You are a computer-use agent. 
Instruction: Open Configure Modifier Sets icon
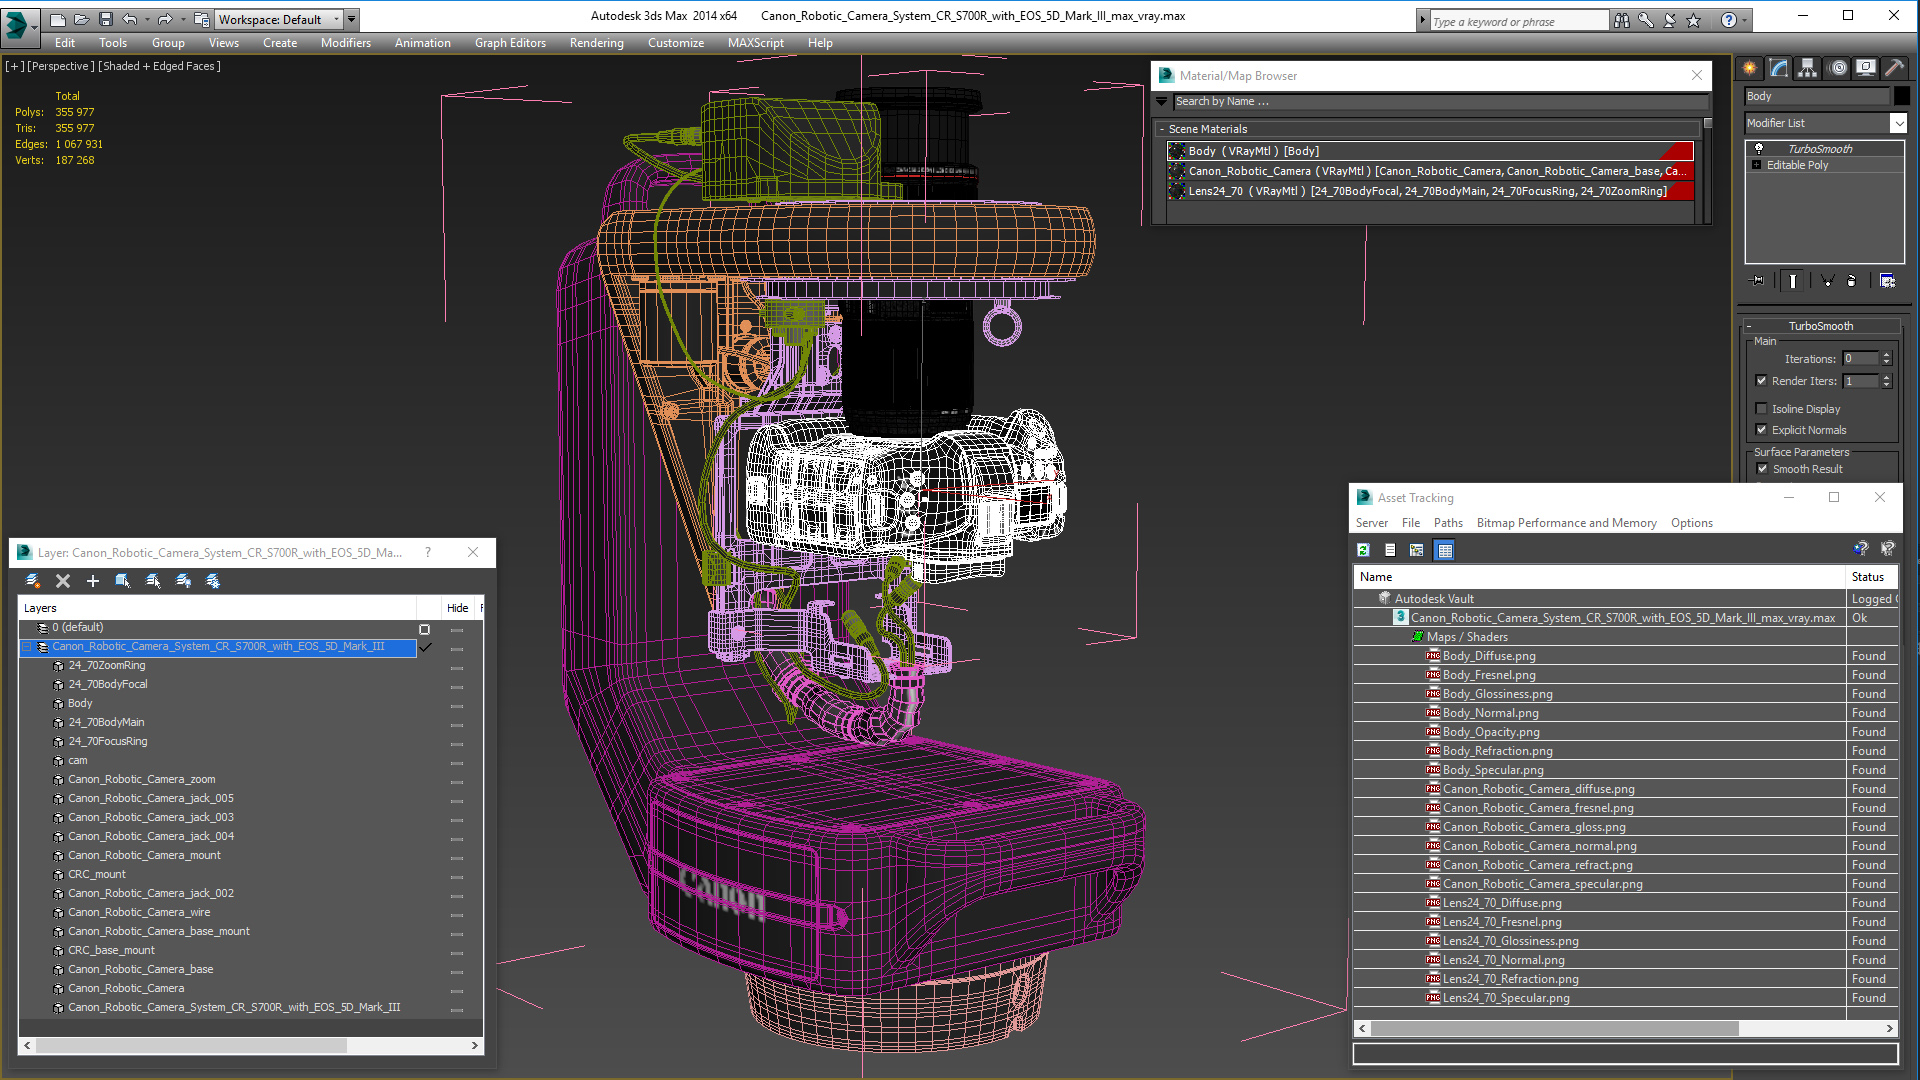(x=1887, y=281)
